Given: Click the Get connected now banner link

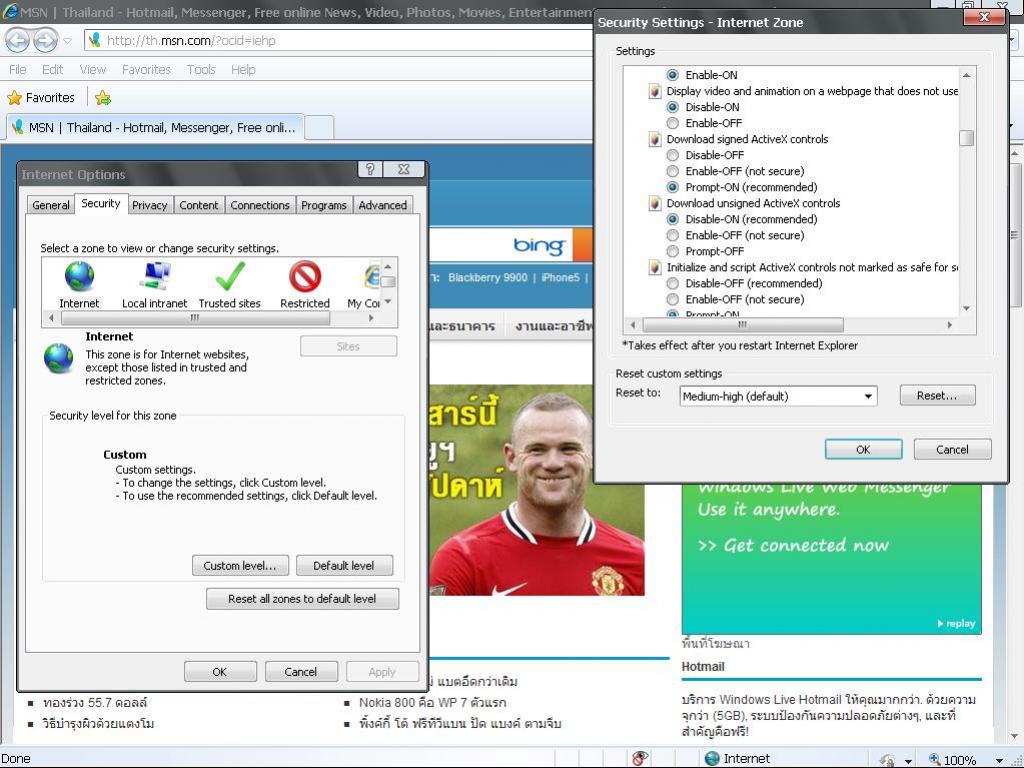Looking at the screenshot, I should pos(793,545).
